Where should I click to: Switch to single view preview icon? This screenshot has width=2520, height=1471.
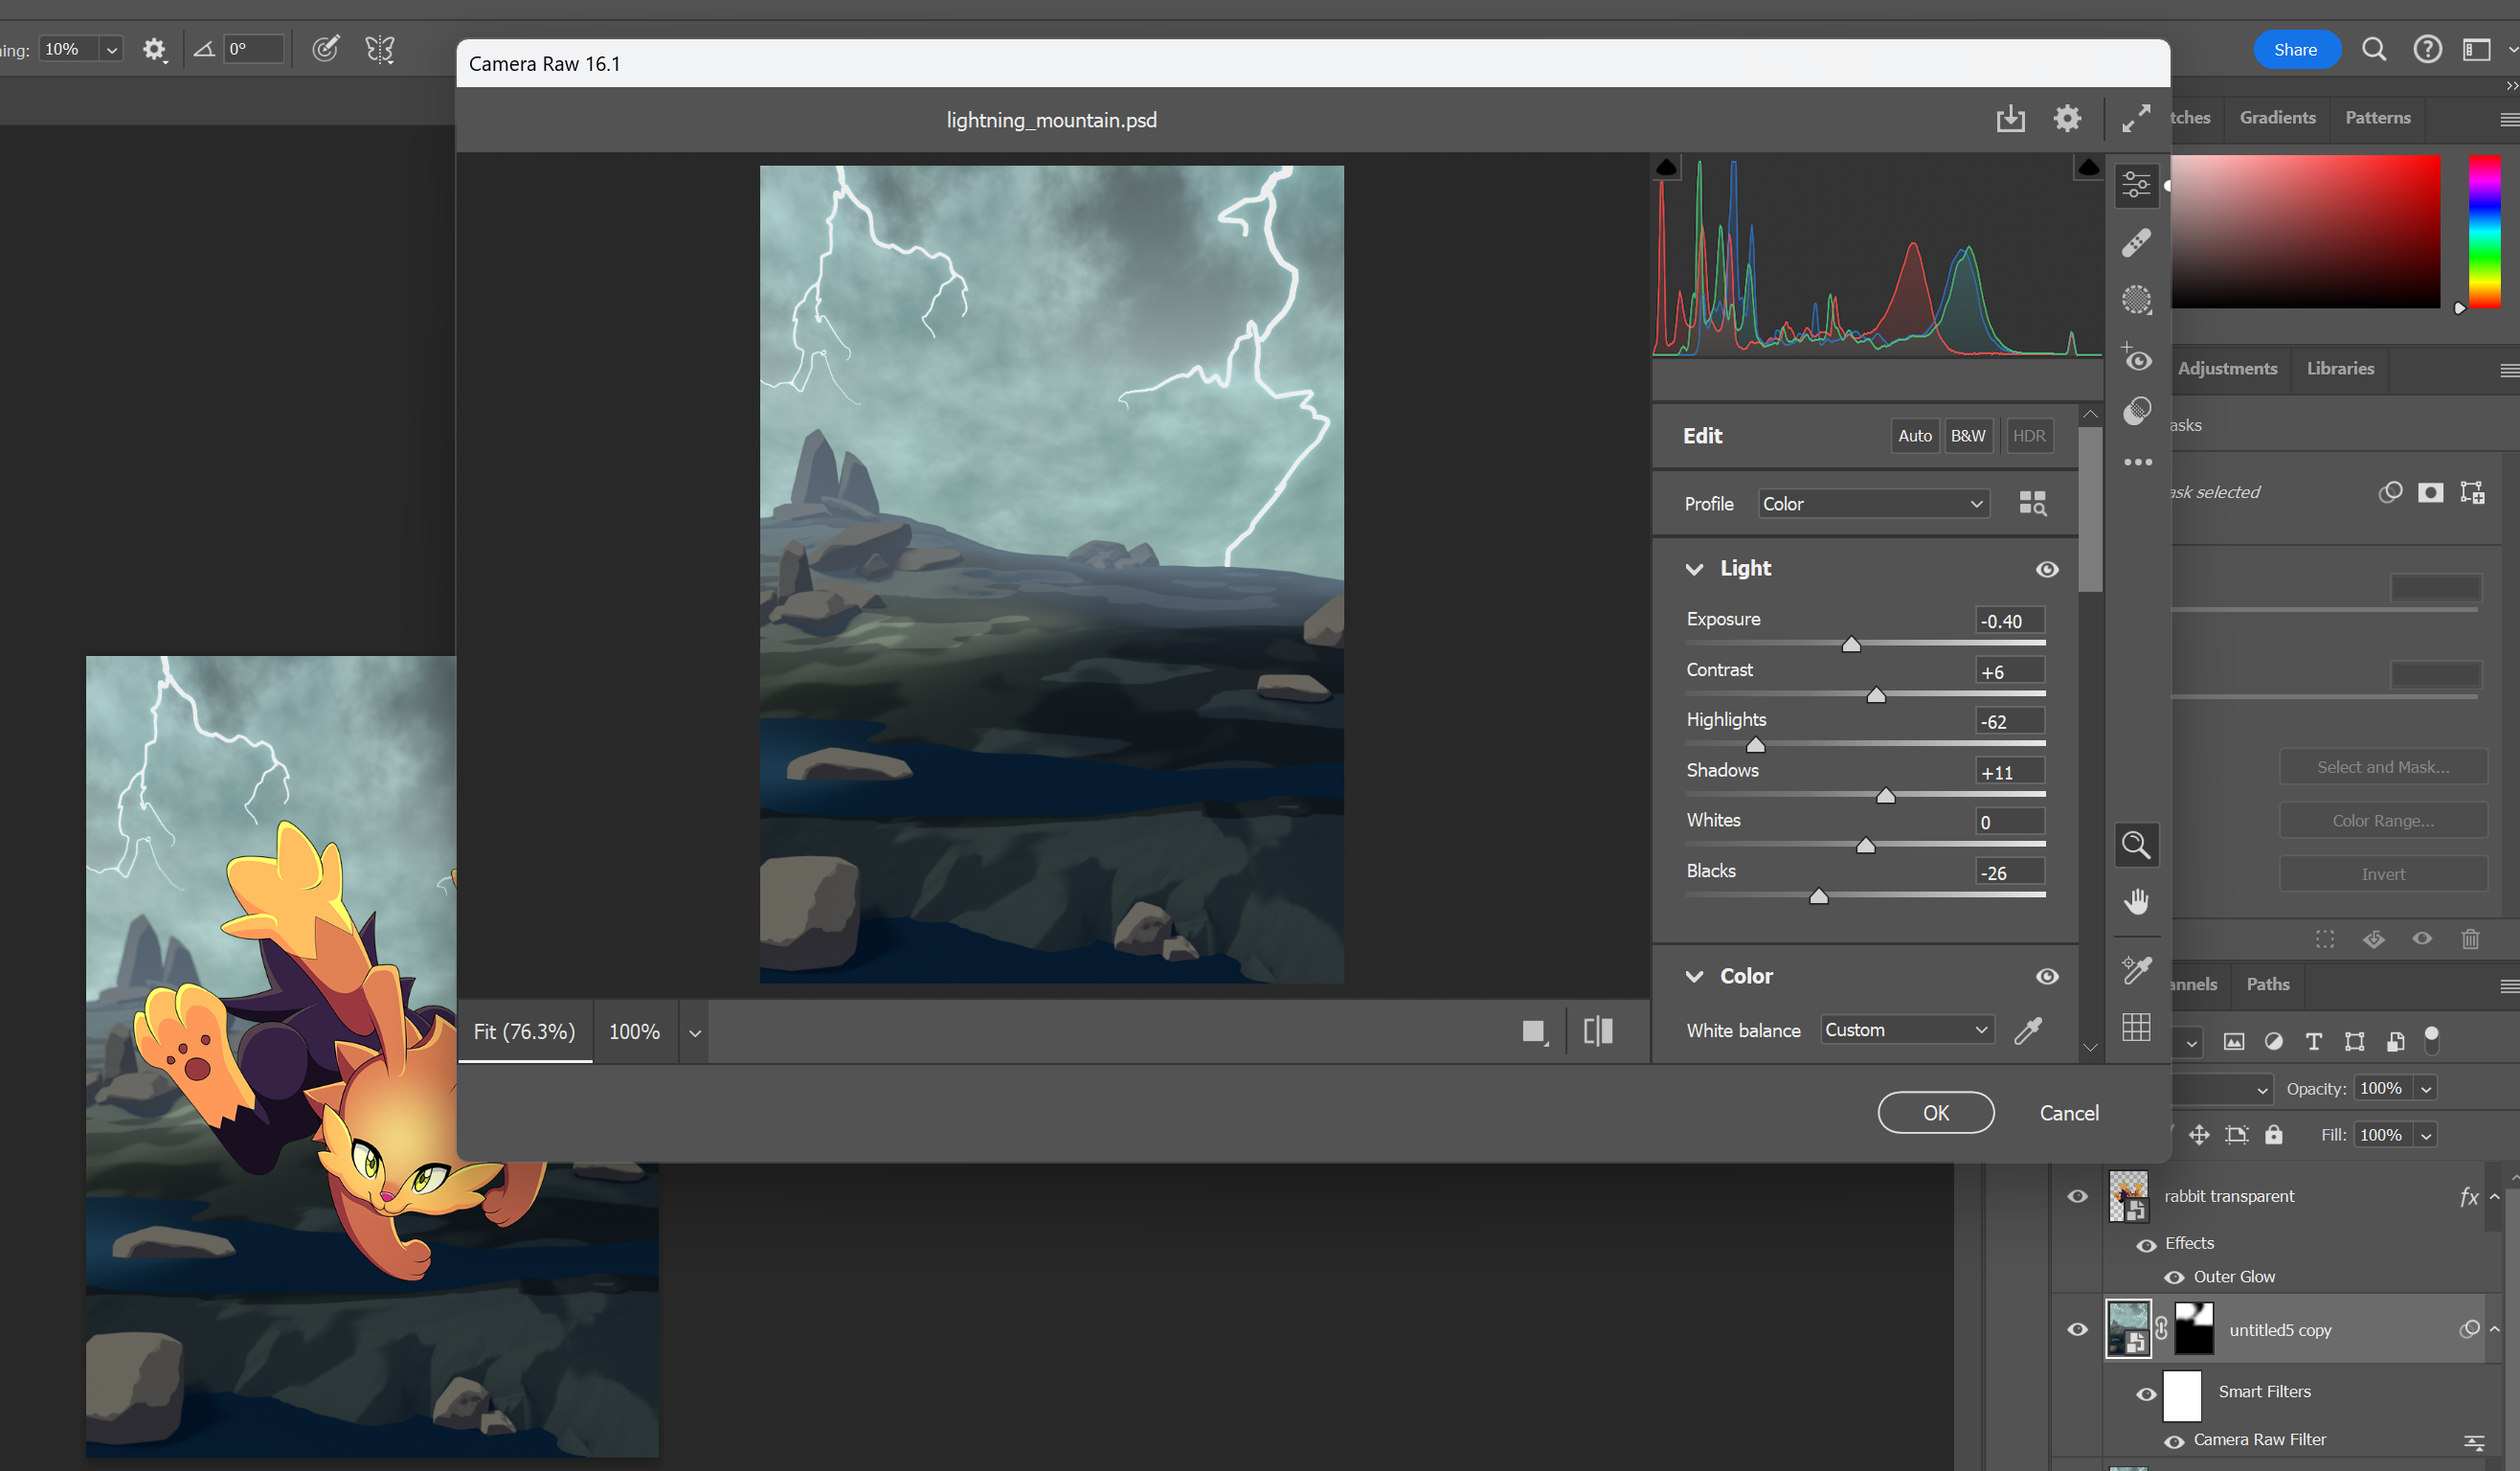[1534, 1031]
